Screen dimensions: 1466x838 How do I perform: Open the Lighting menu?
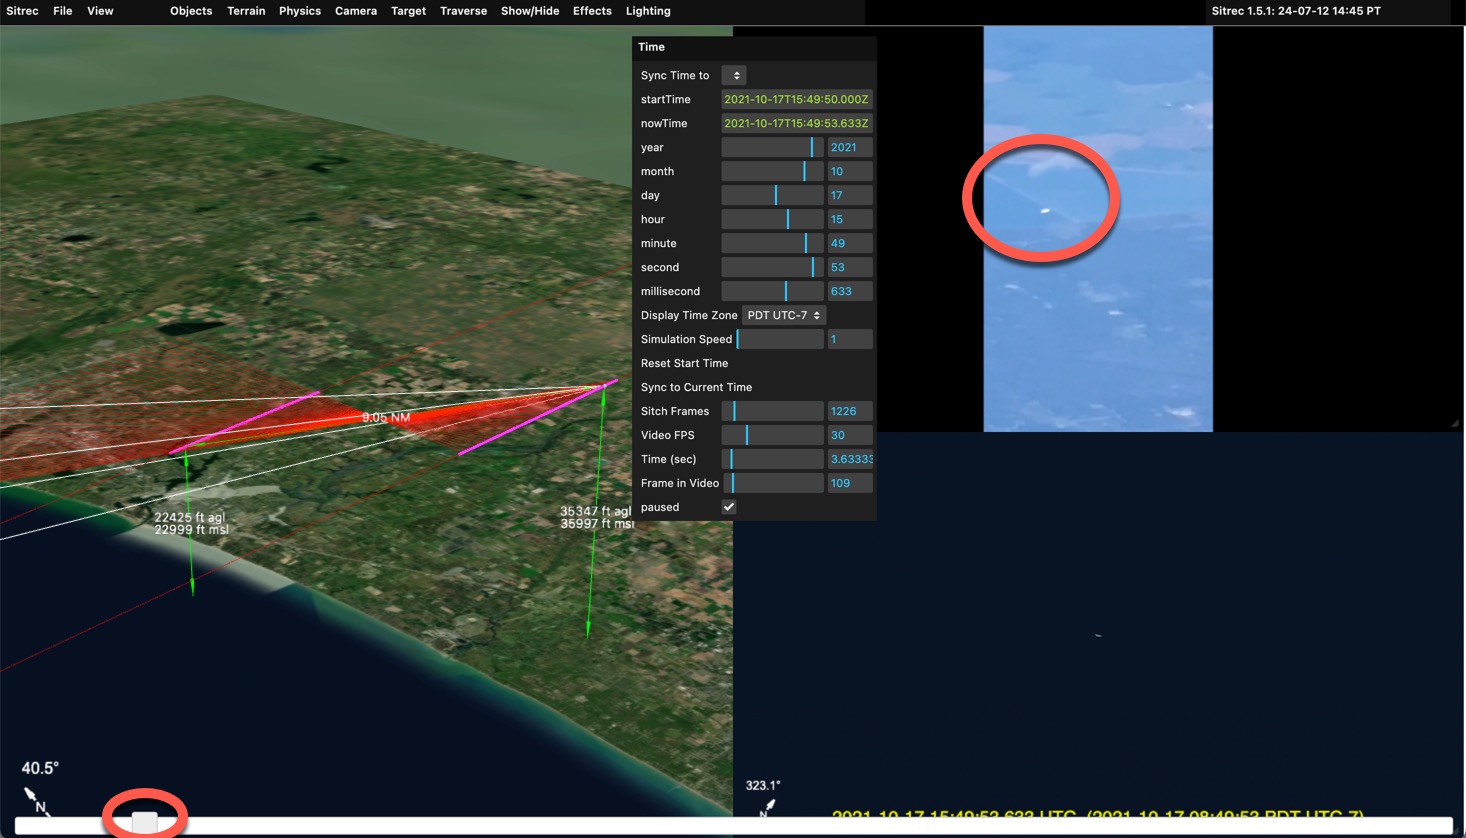click(648, 11)
